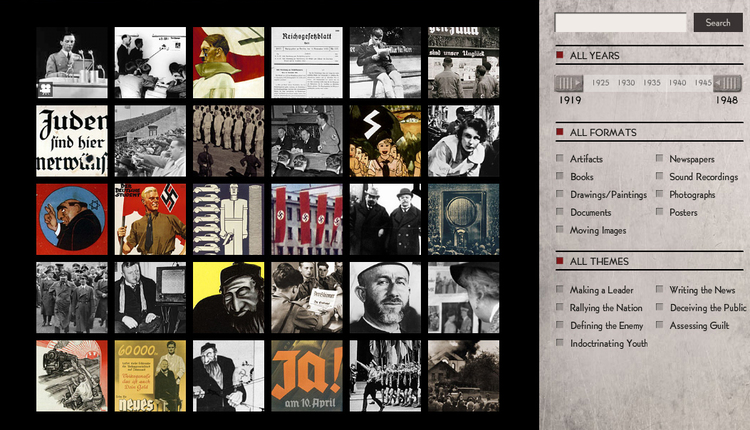
Task: Check the Newspapers format filter
Action: [x=660, y=159]
